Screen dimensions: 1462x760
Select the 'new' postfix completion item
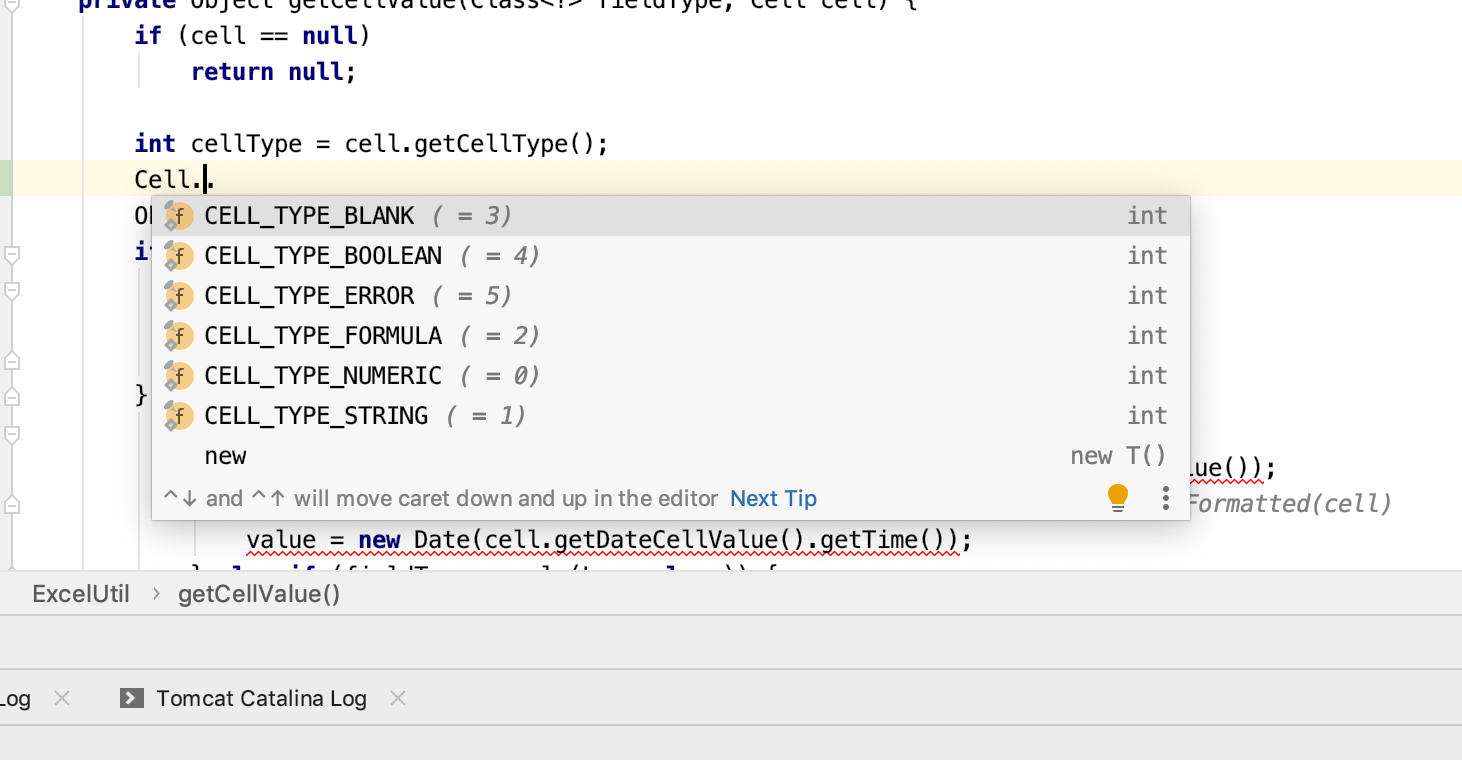670,456
